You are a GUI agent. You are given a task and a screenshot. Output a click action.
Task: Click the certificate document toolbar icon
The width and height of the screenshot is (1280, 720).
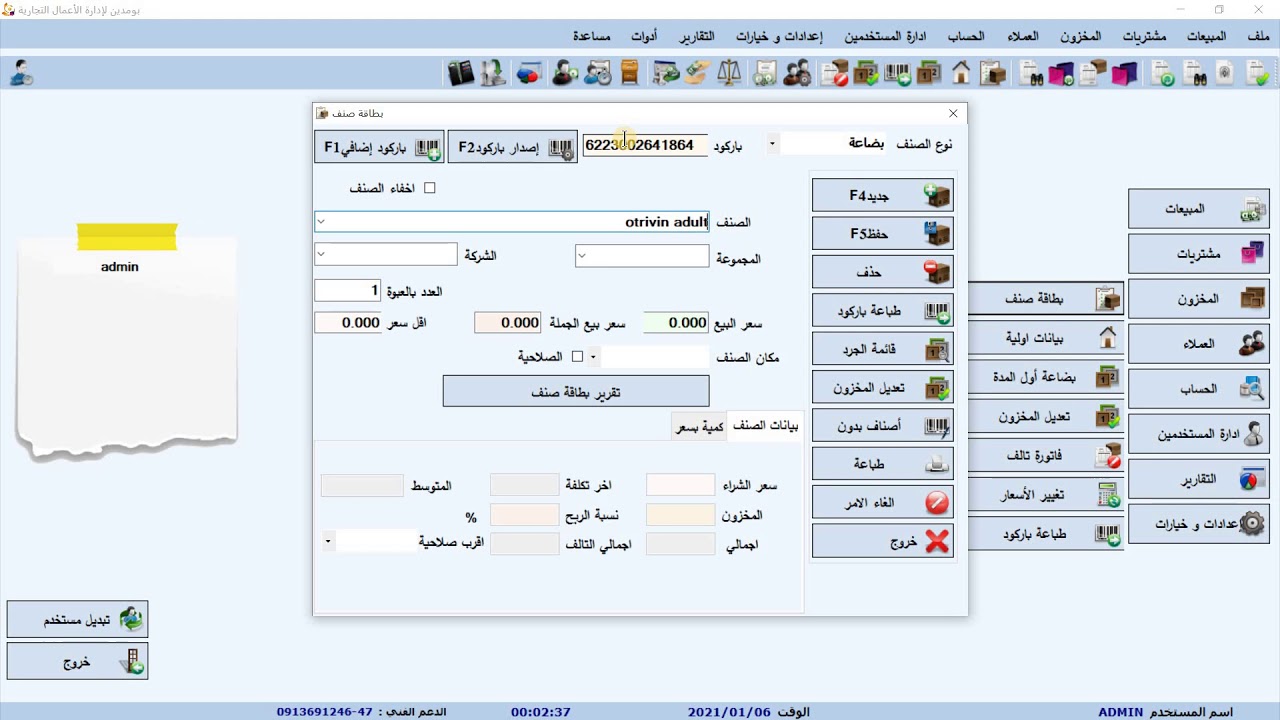(x=765, y=73)
